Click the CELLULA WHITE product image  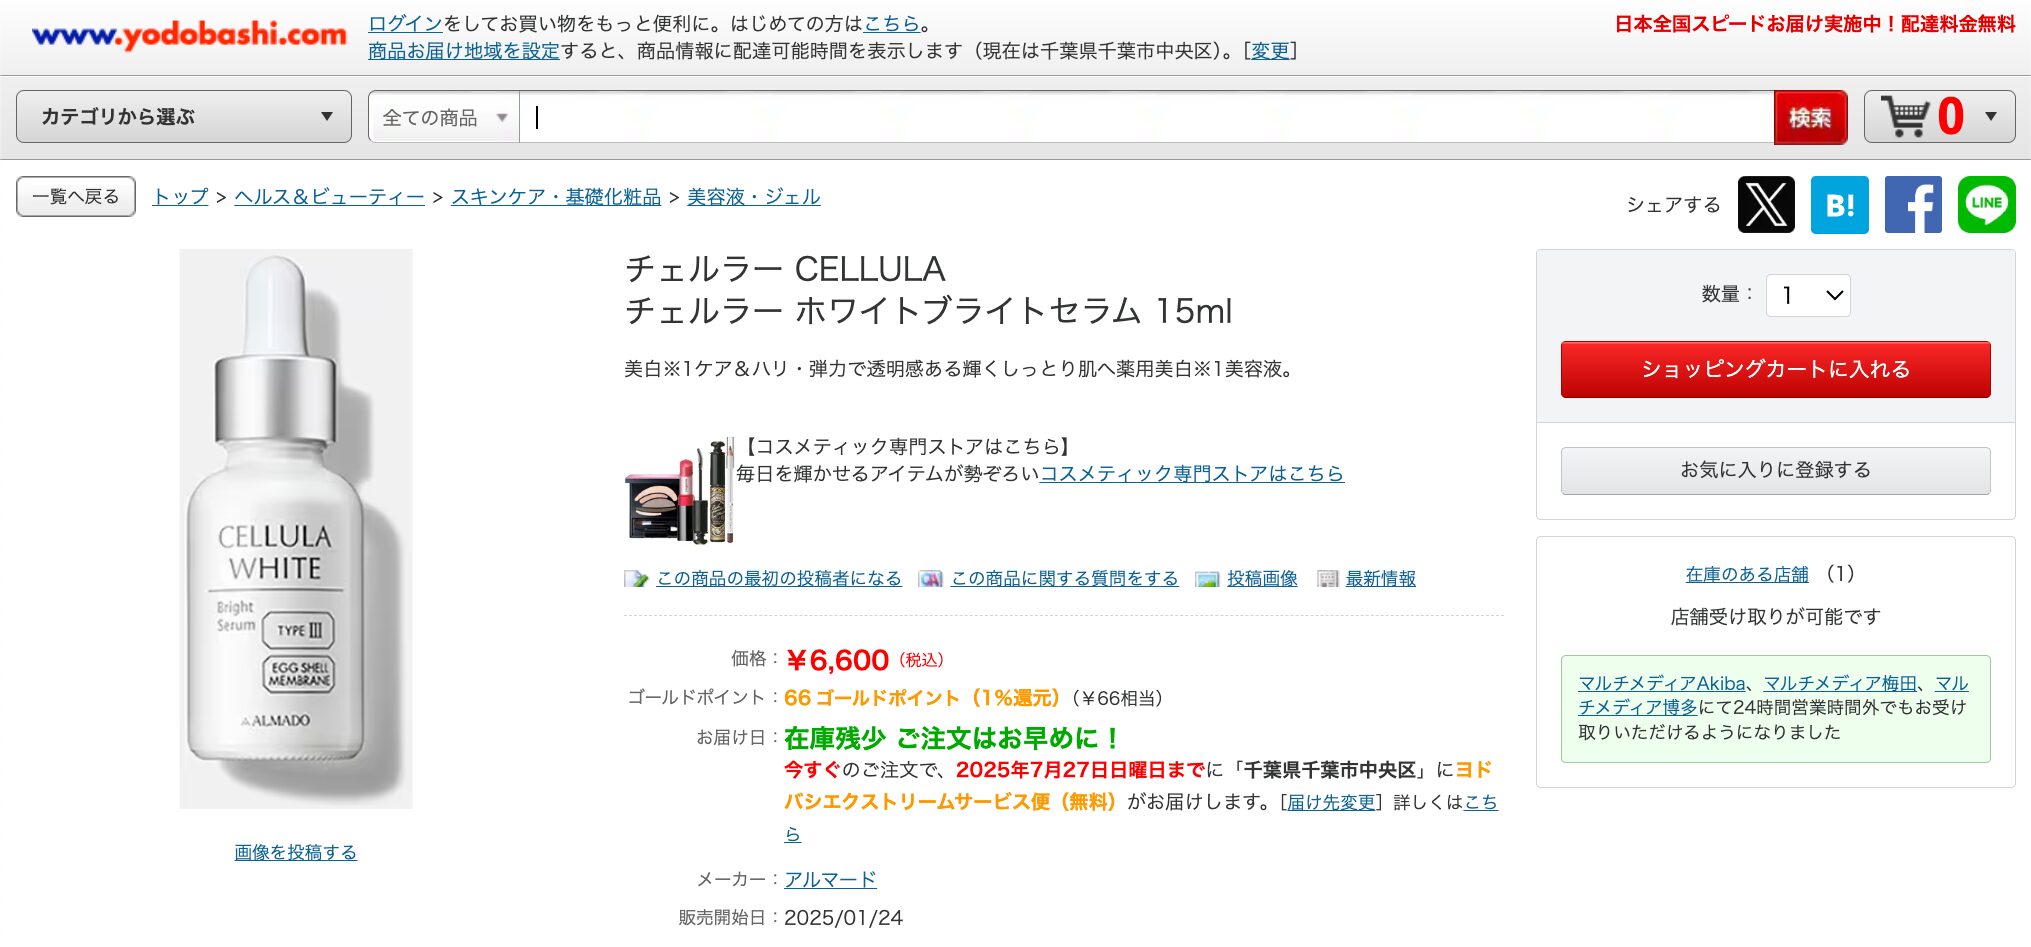[296, 529]
